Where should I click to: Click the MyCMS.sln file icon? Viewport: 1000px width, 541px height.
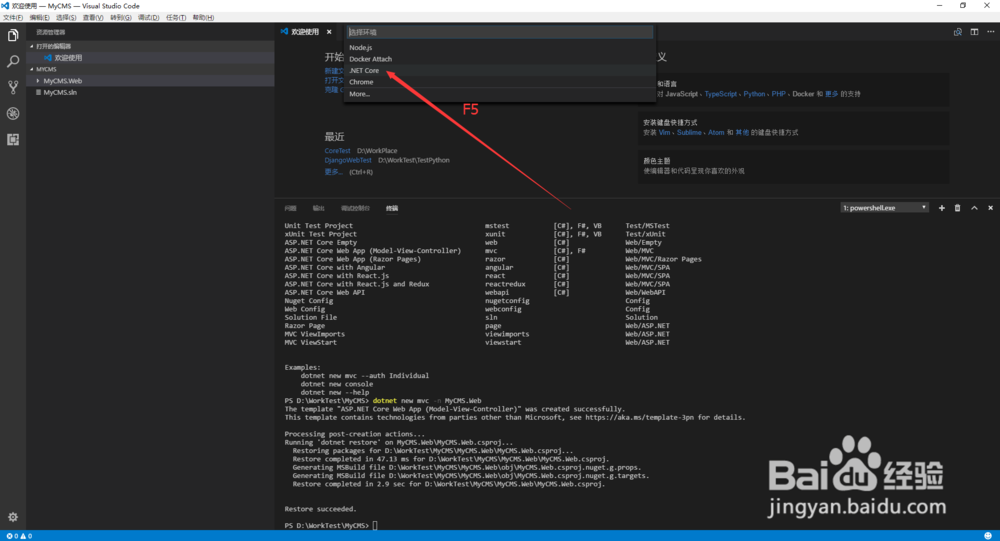[x=38, y=93]
